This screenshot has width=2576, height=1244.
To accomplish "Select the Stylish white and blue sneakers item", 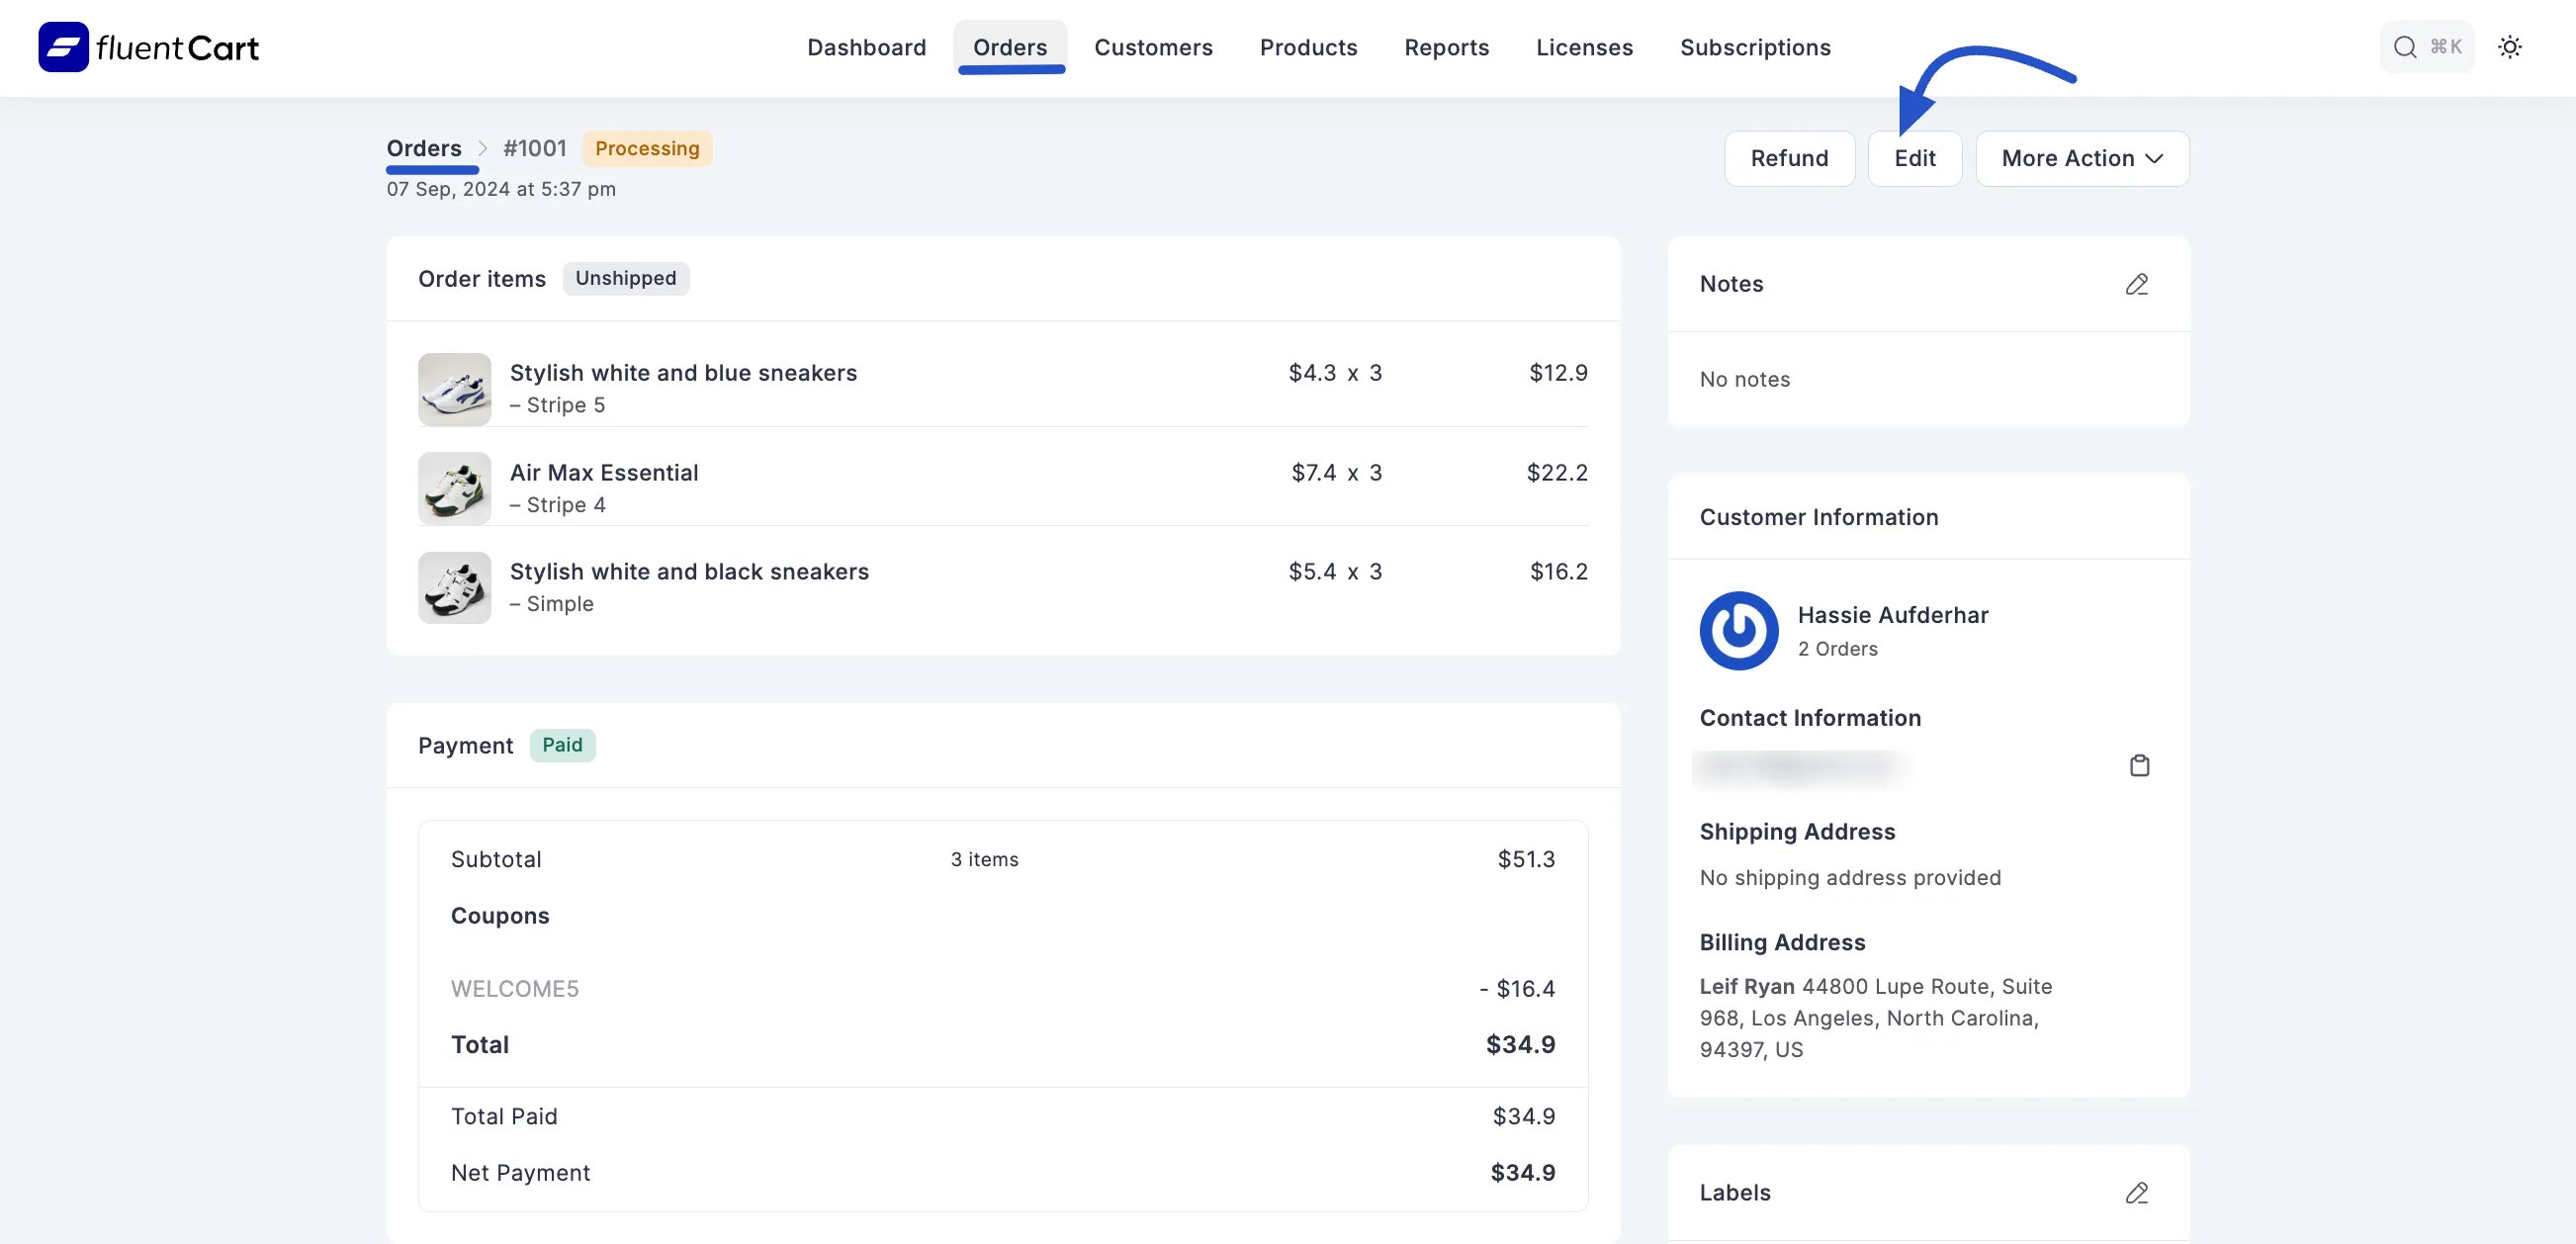I will (683, 372).
